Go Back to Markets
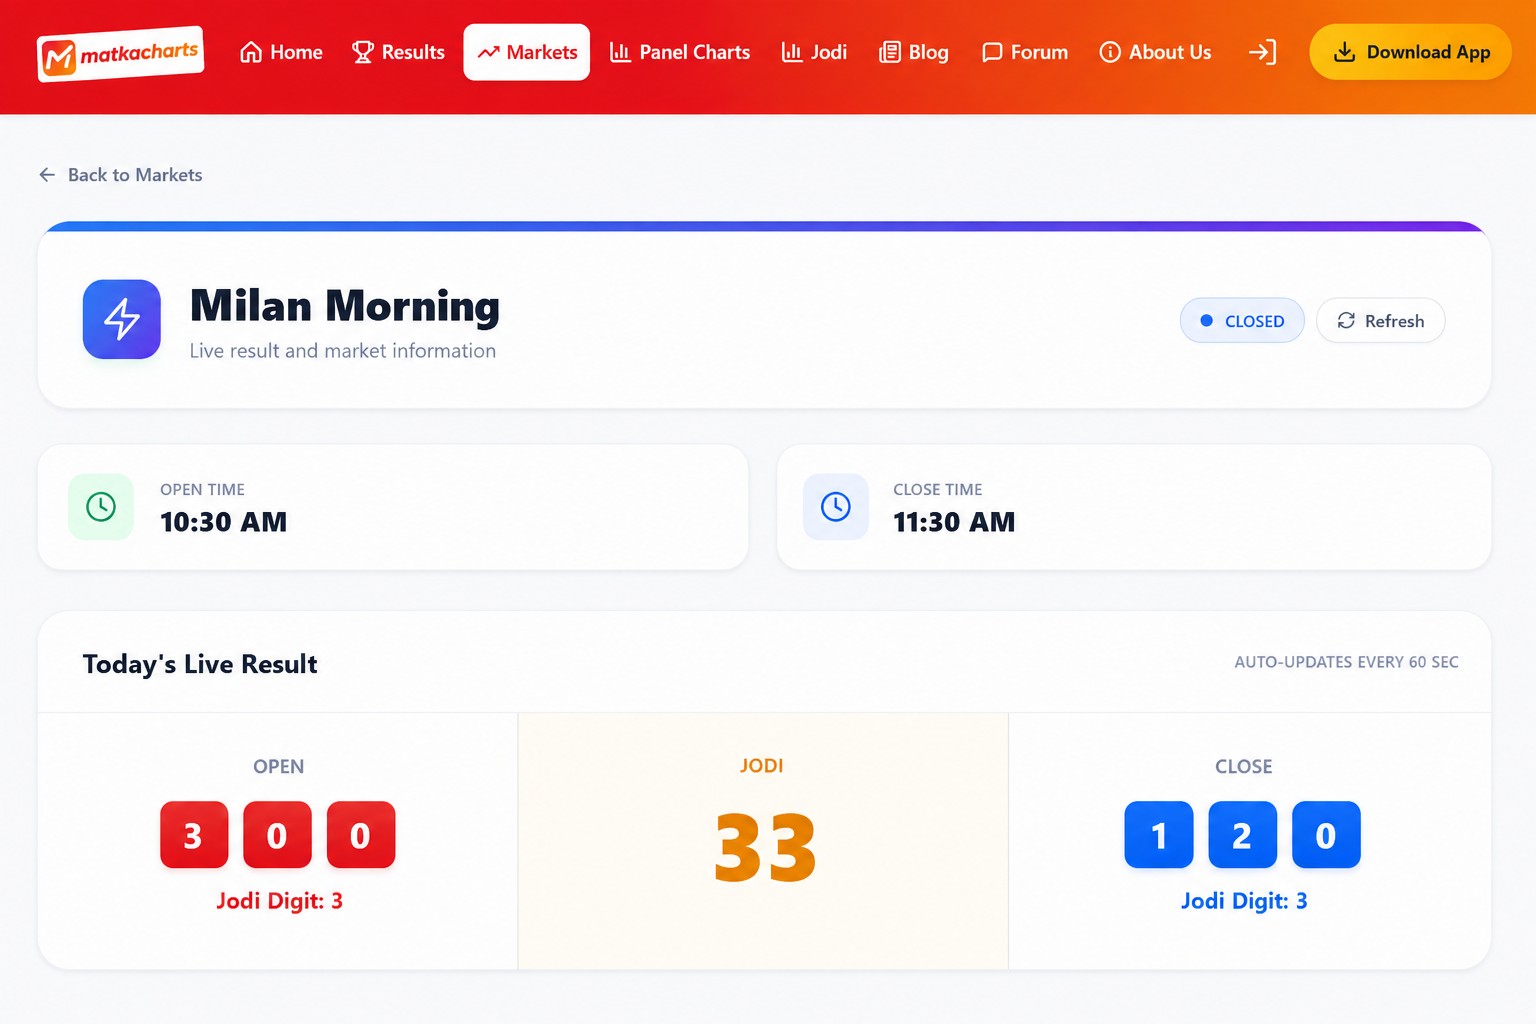The width and height of the screenshot is (1536, 1024). [120, 175]
